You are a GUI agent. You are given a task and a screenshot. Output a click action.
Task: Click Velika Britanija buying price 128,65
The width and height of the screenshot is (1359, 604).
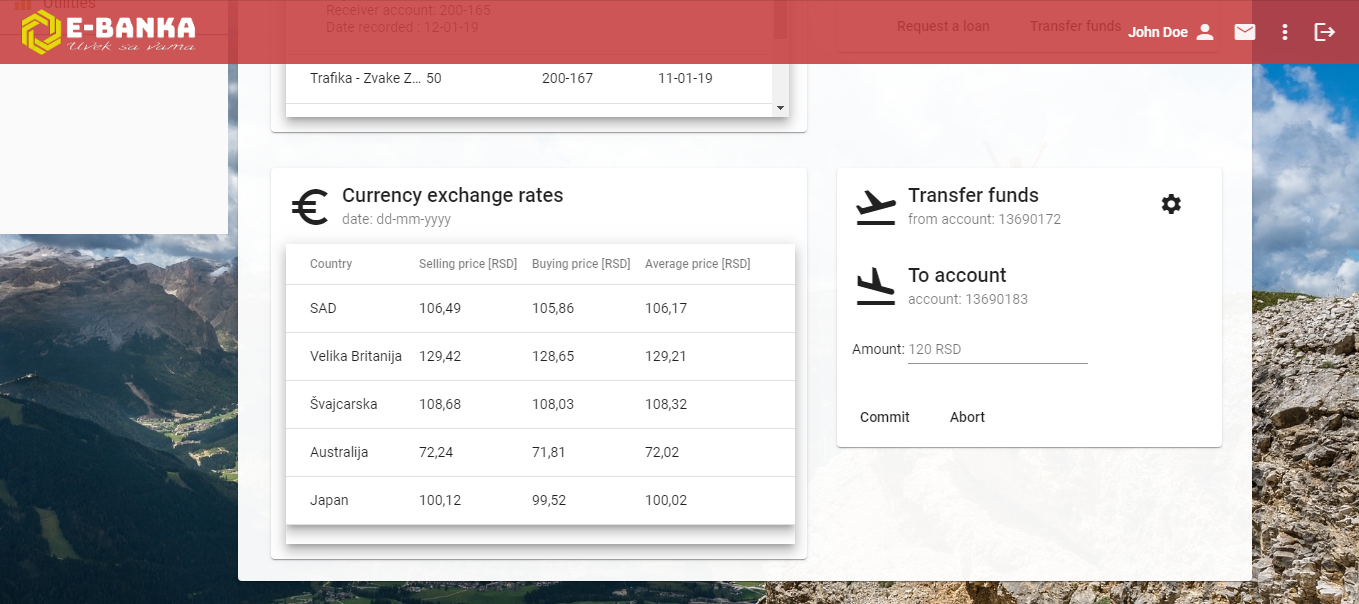[553, 356]
